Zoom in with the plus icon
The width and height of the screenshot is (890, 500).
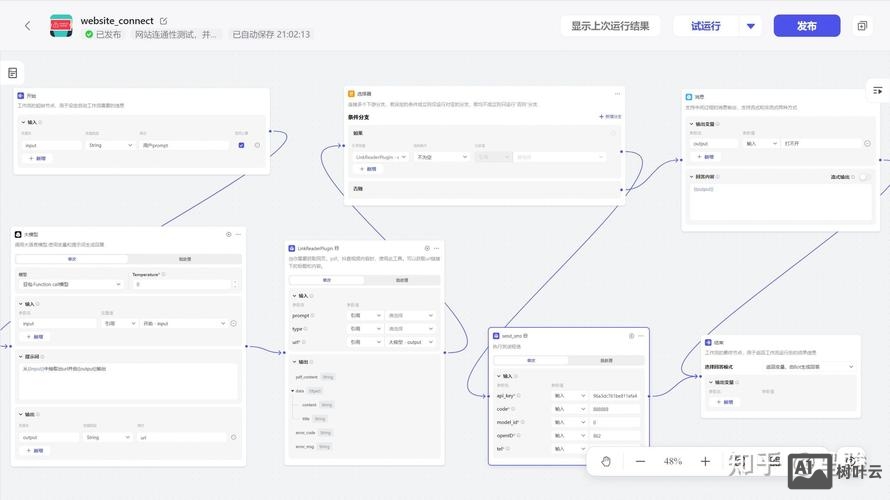coord(705,461)
